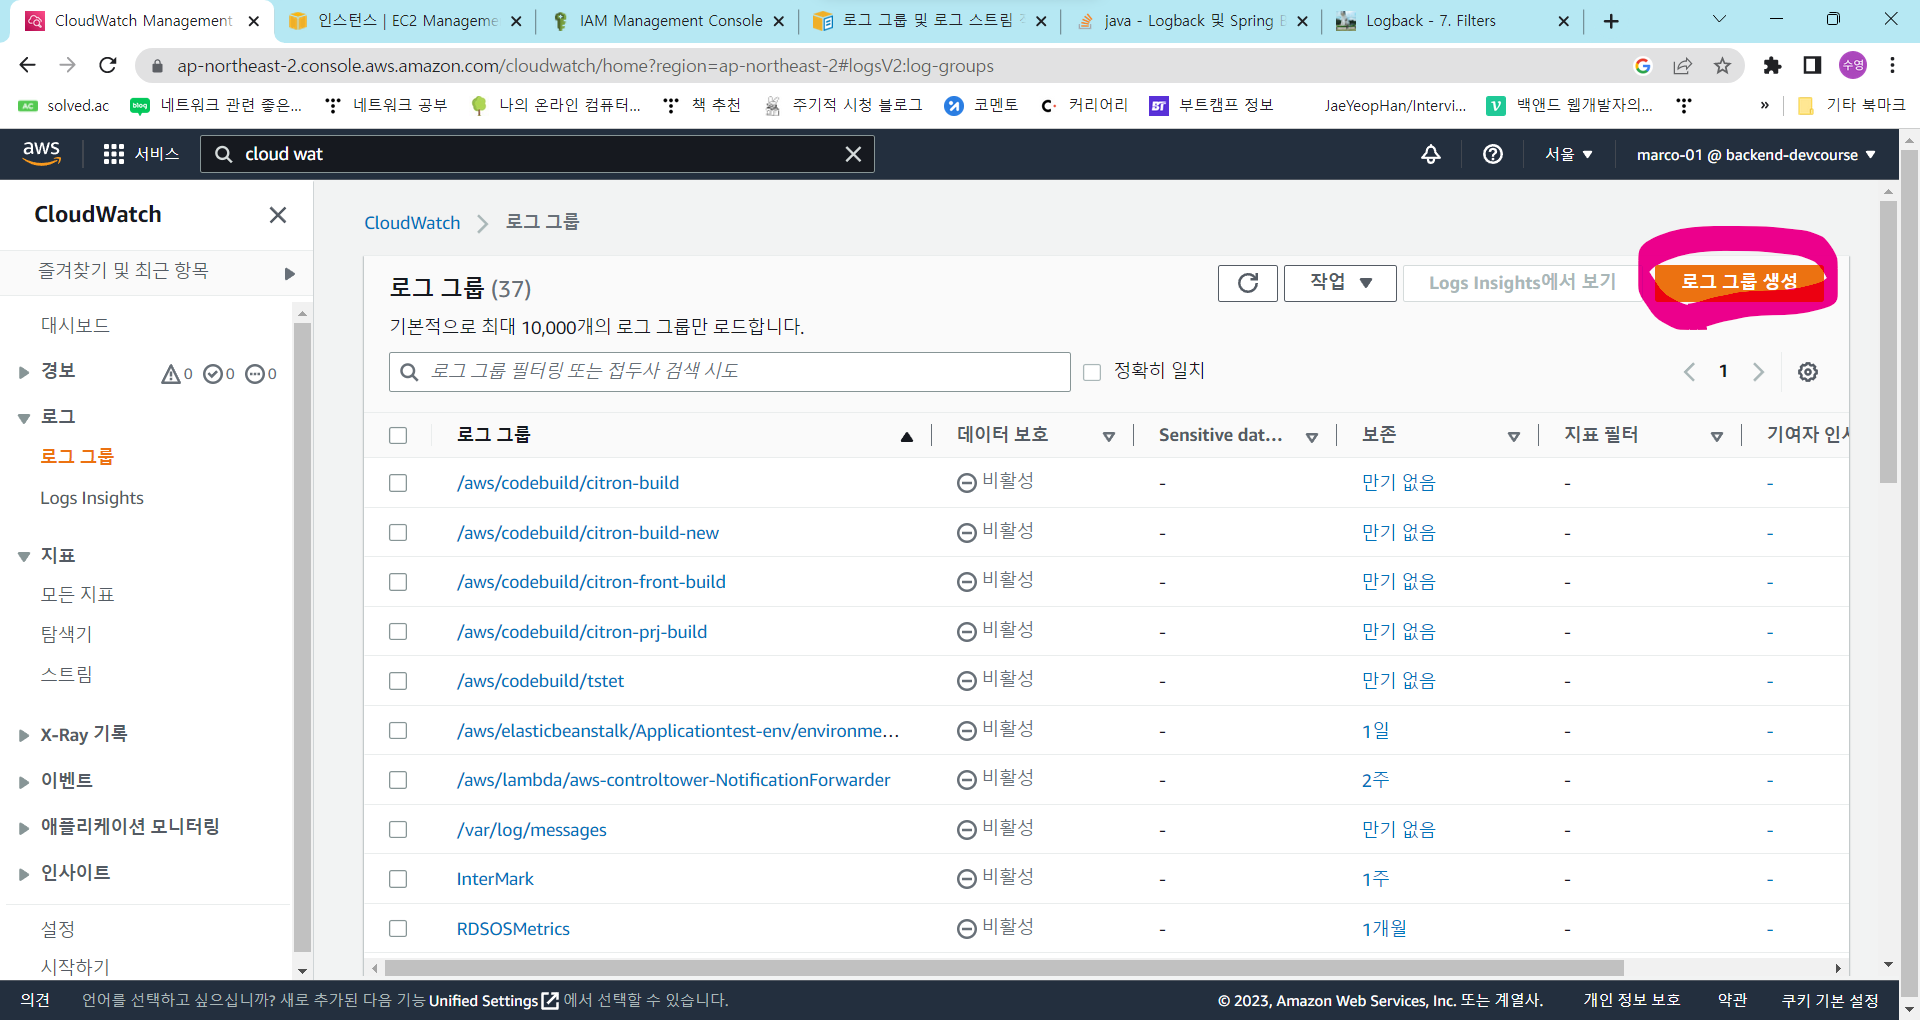1920x1020 pixels.
Task: Sort by log group name ascending arrow
Action: [907, 436]
